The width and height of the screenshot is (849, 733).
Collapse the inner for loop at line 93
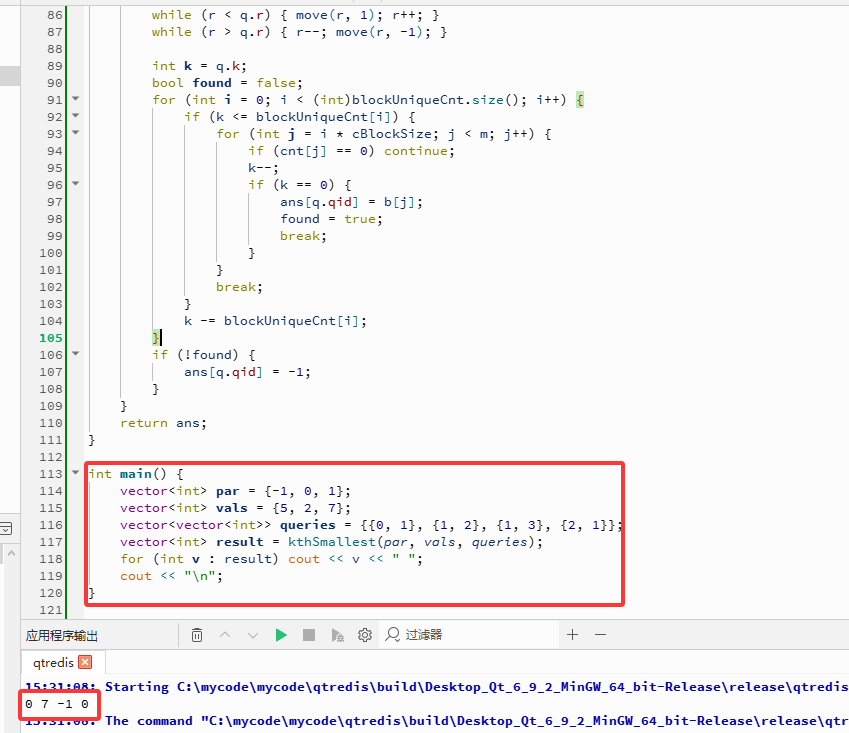(x=76, y=133)
